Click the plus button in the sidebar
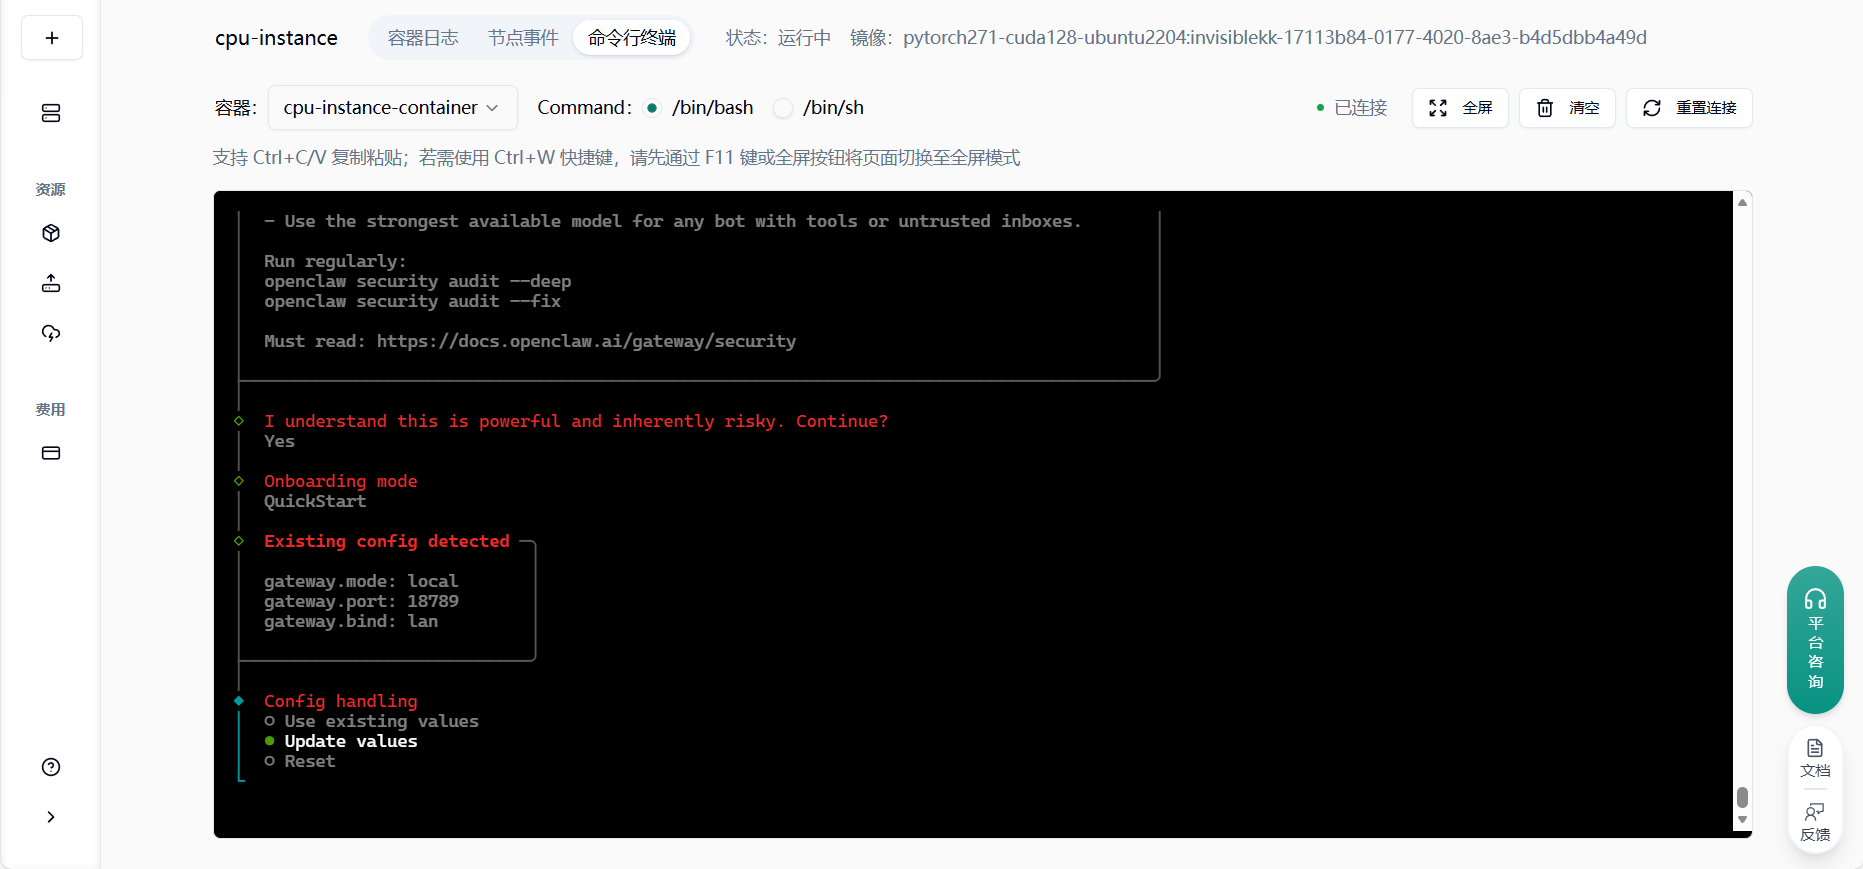 (52, 38)
